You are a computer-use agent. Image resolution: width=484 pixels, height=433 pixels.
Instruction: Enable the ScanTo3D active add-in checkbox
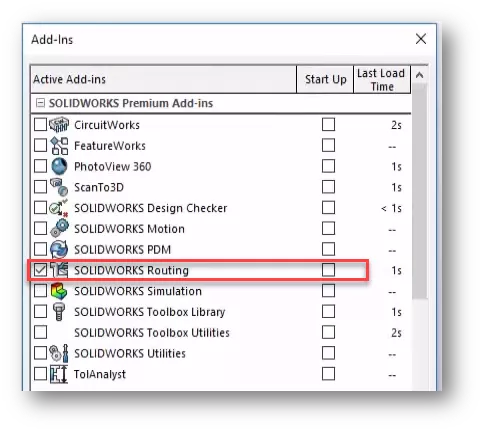(40, 187)
